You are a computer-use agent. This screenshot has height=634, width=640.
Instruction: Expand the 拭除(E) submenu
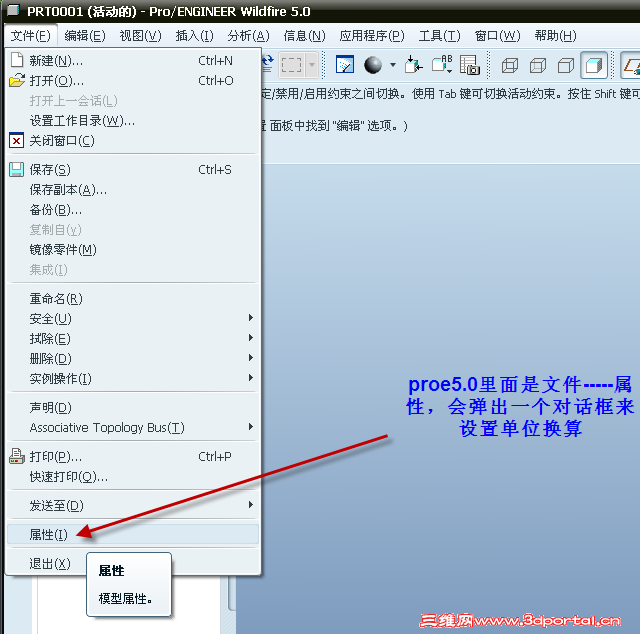coord(133,338)
